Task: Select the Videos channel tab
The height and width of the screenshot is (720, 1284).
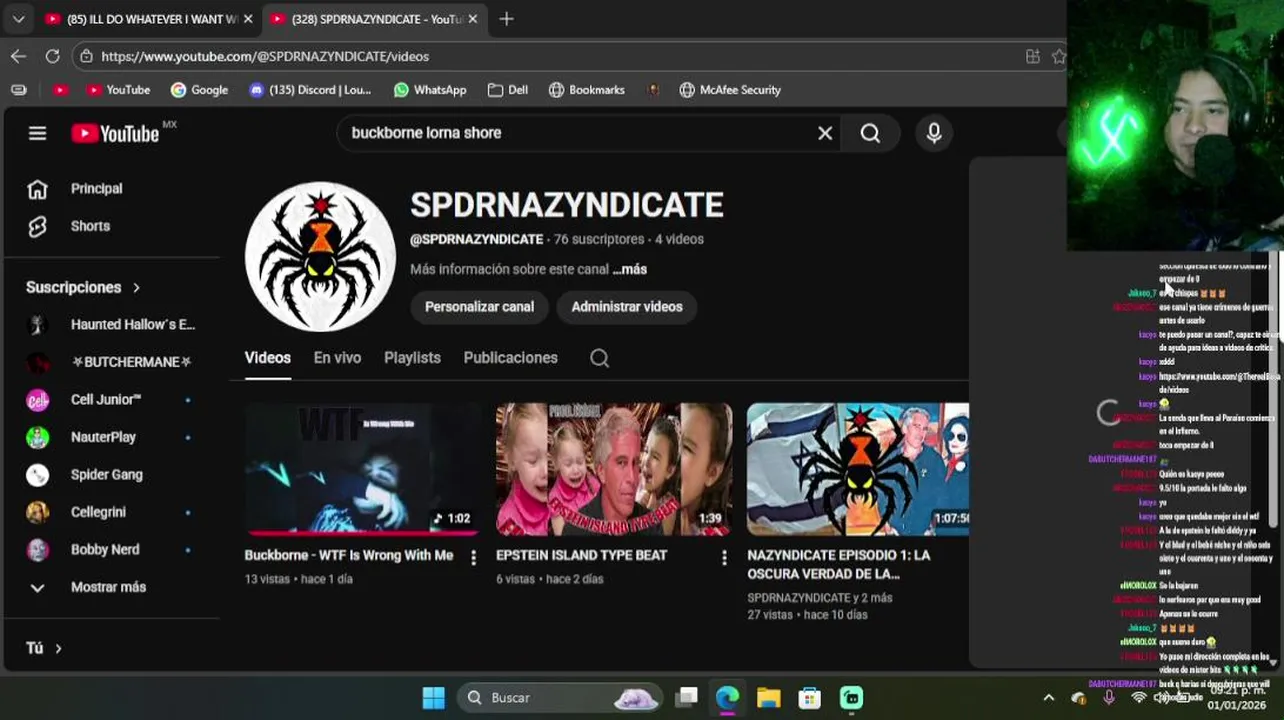Action: 268,358
